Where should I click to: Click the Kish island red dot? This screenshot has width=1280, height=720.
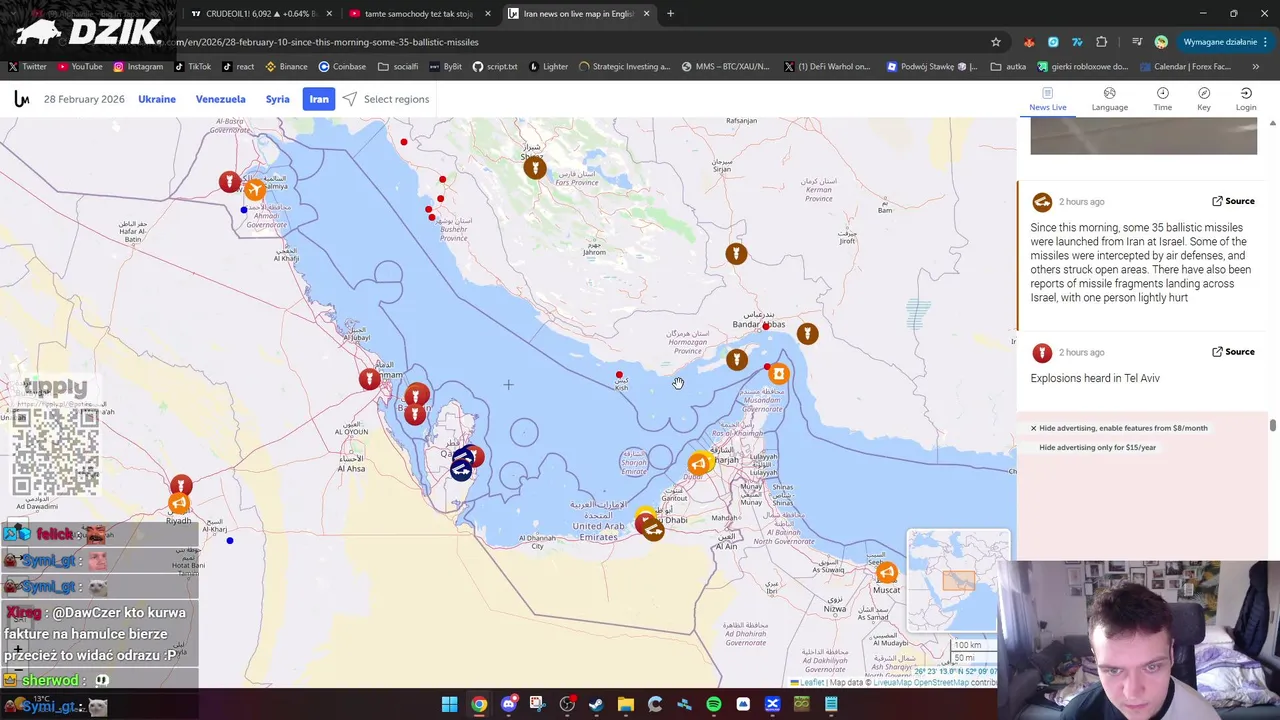619,375
